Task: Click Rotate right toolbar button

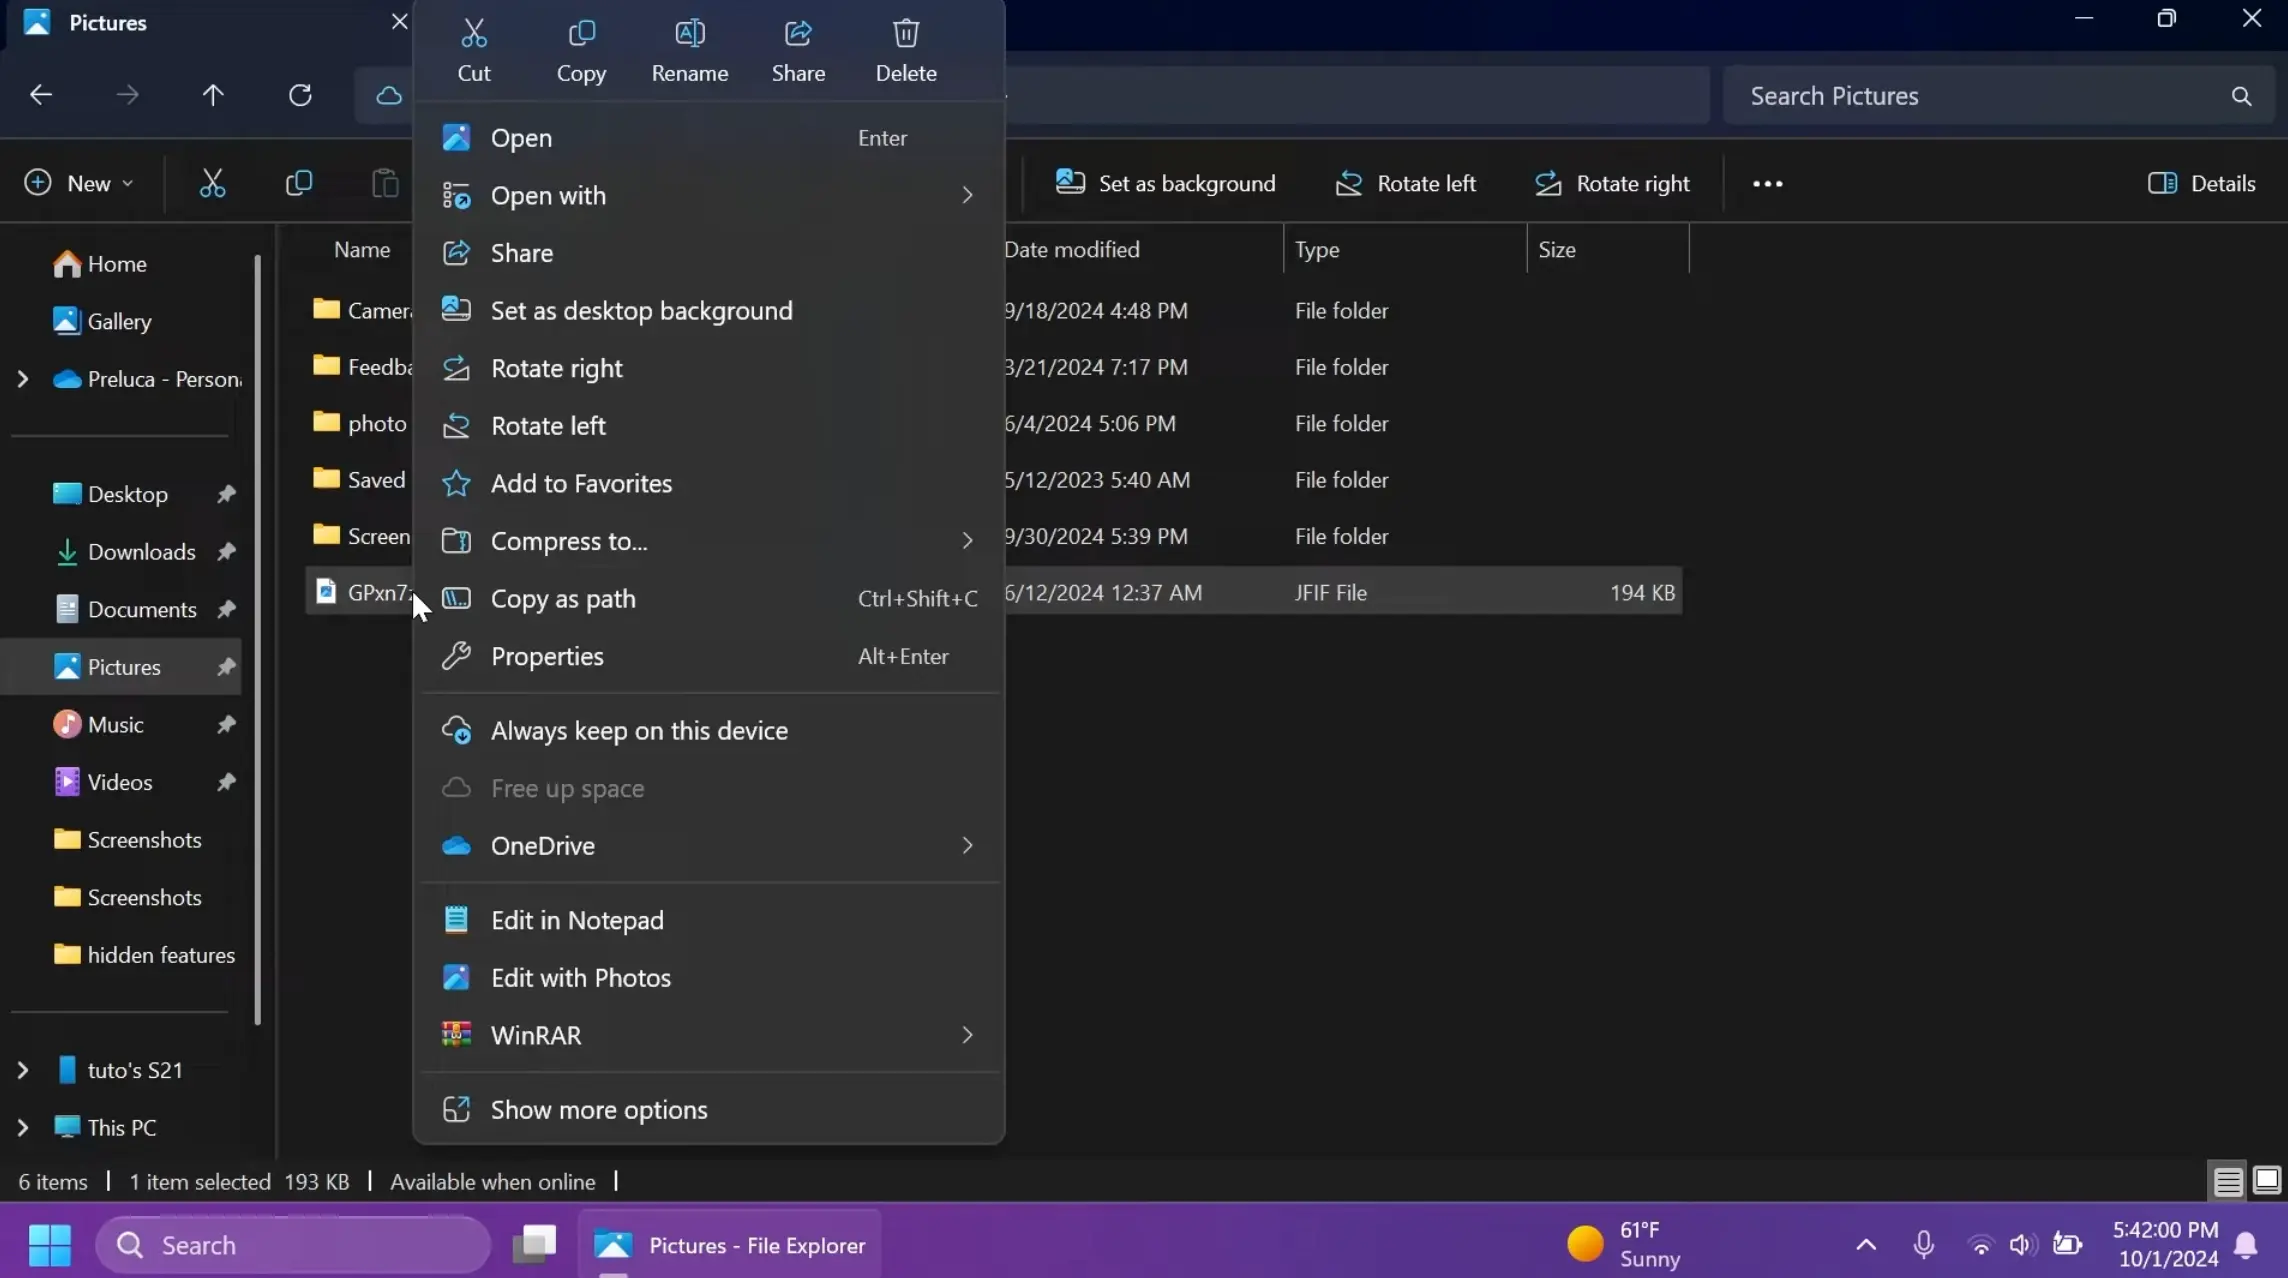Action: 1612,183
